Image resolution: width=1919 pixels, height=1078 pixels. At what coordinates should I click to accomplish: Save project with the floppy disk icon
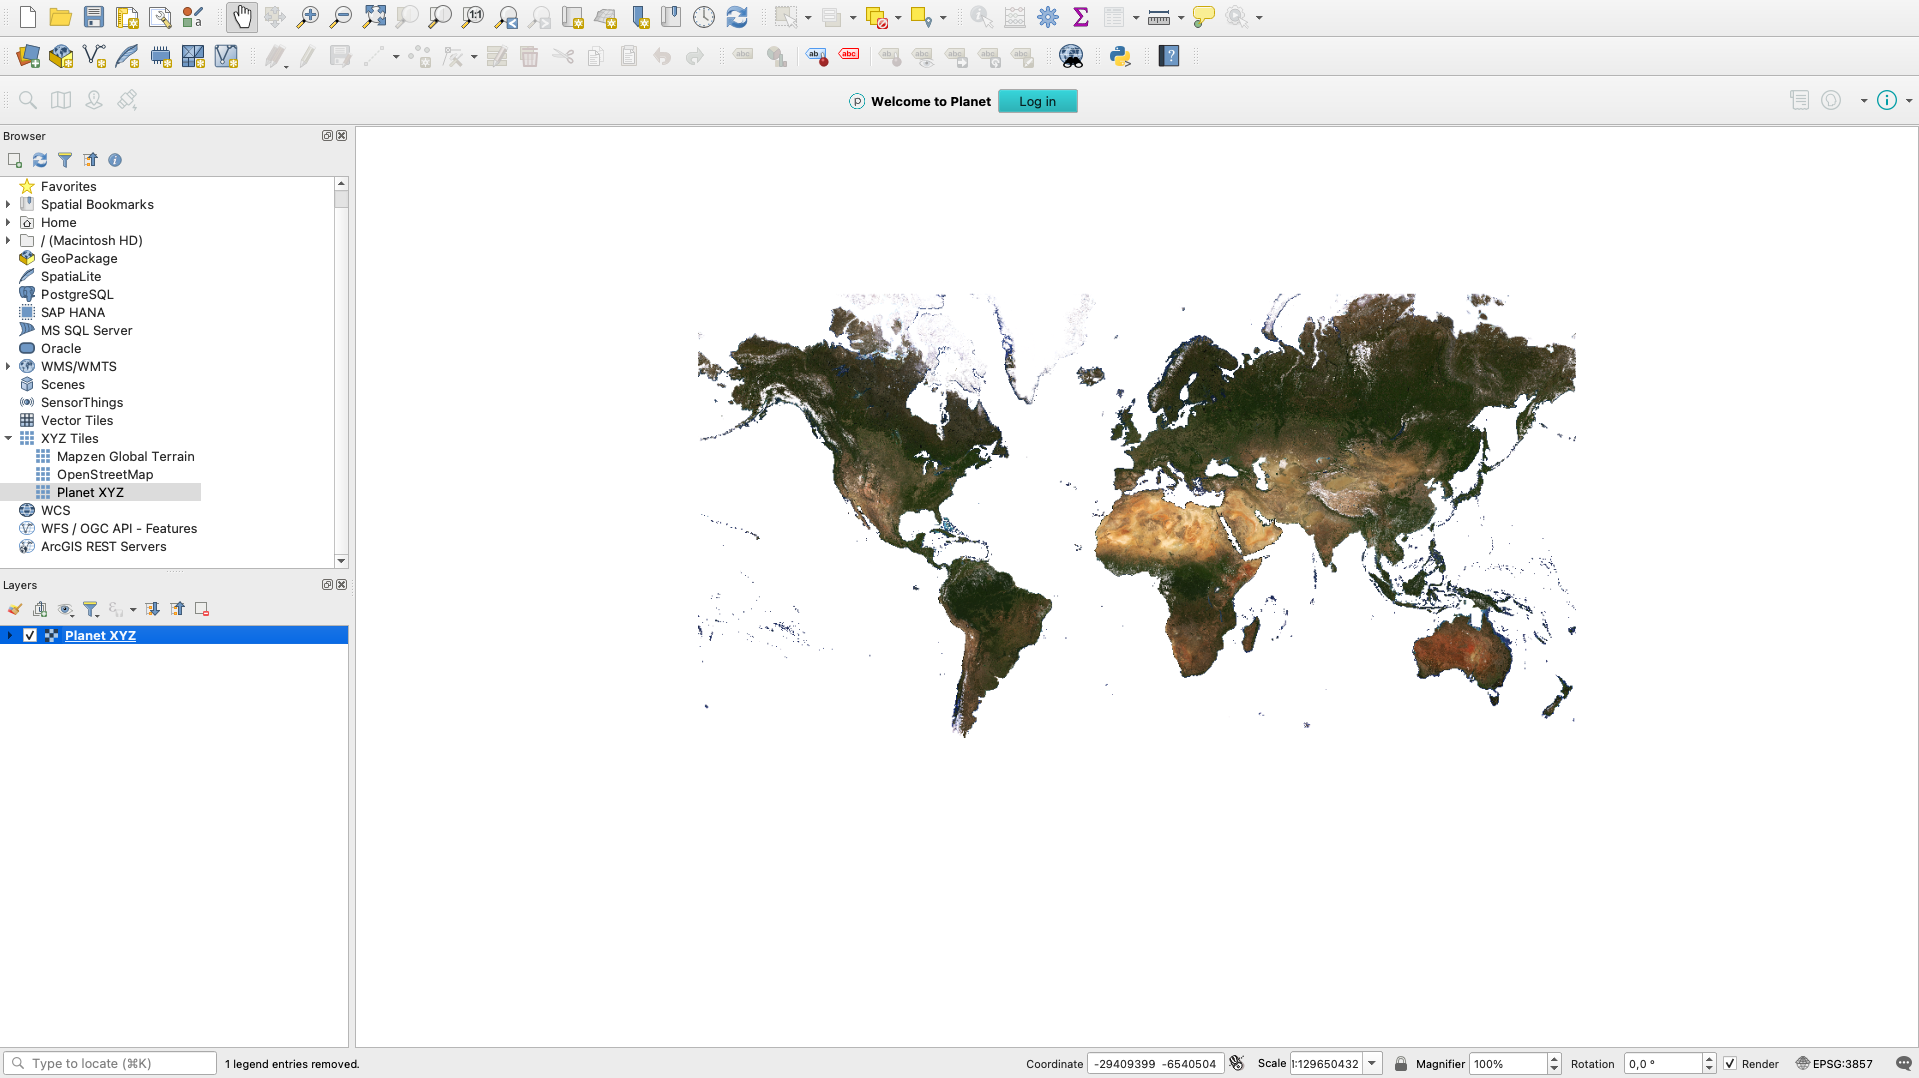click(94, 17)
